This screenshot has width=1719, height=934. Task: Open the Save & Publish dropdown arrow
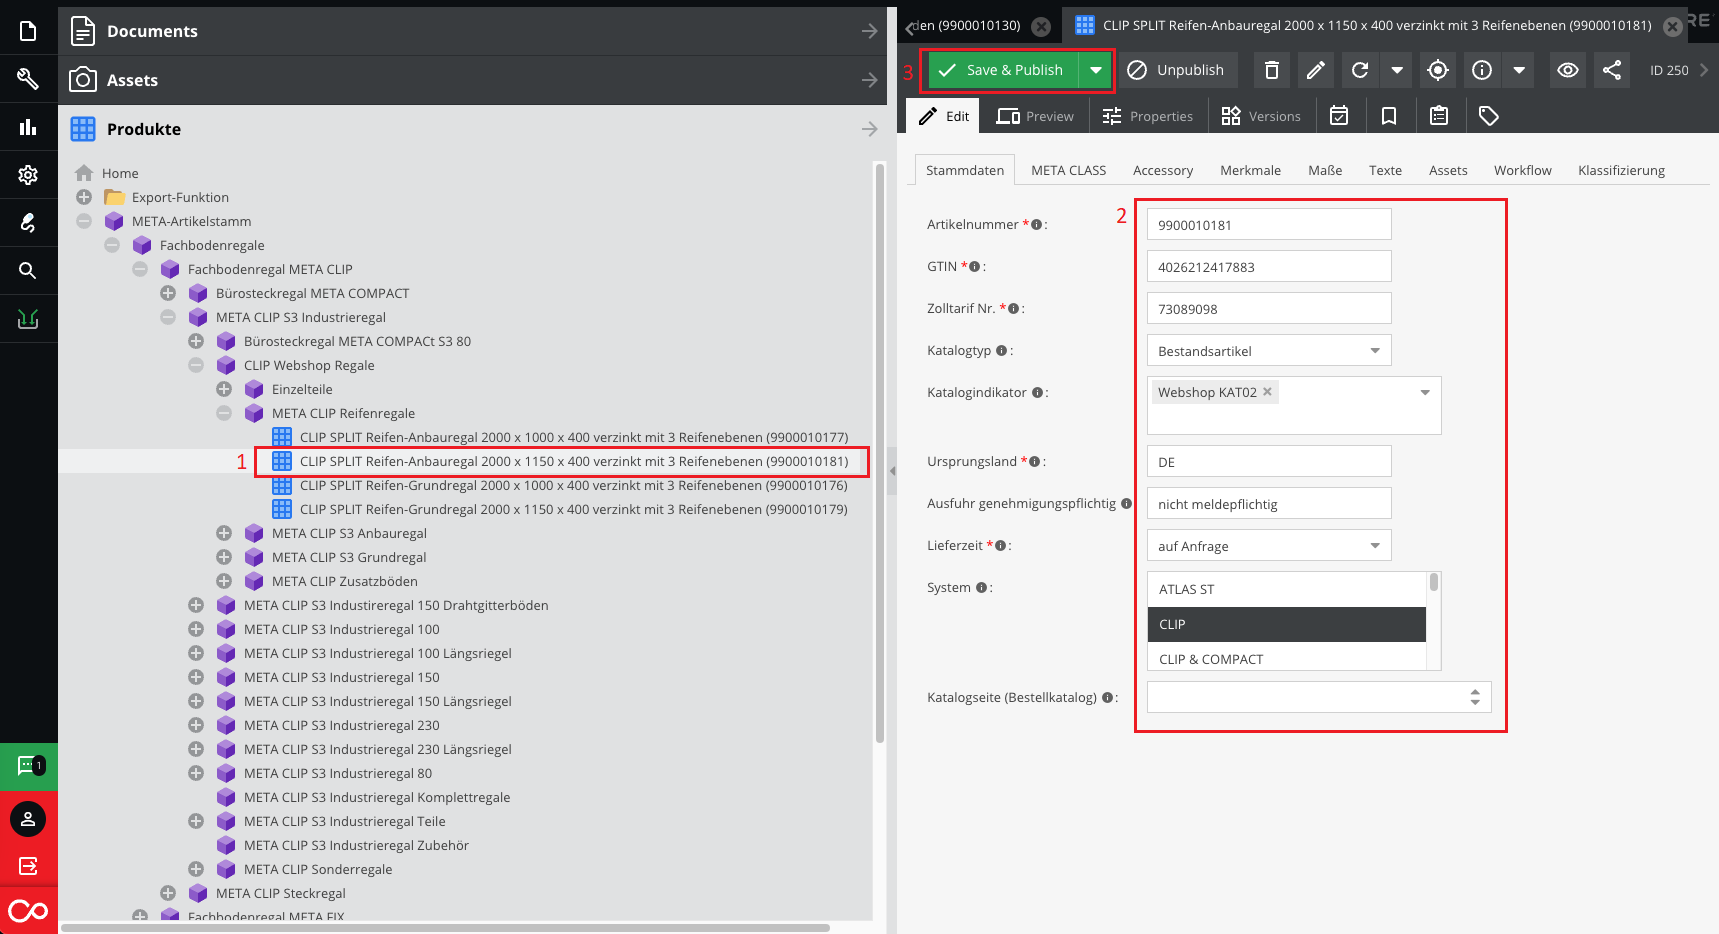(x=1096, y=70)
